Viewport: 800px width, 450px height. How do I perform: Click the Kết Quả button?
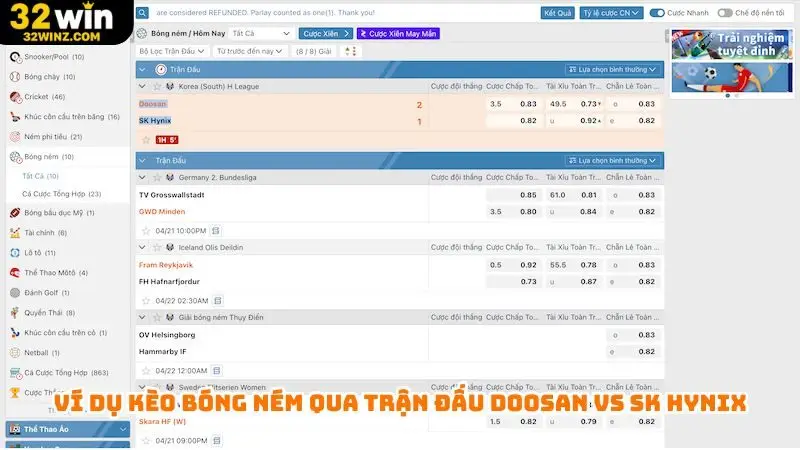tap(557, 13)
